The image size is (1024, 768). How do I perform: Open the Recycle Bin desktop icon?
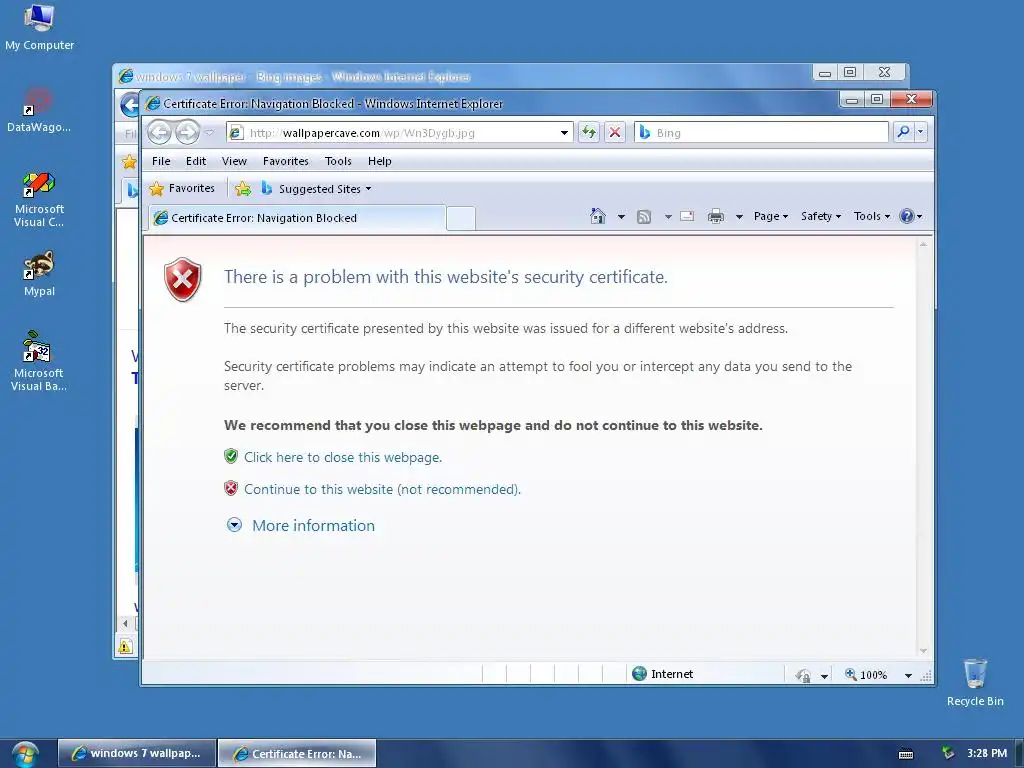point(975,682)
